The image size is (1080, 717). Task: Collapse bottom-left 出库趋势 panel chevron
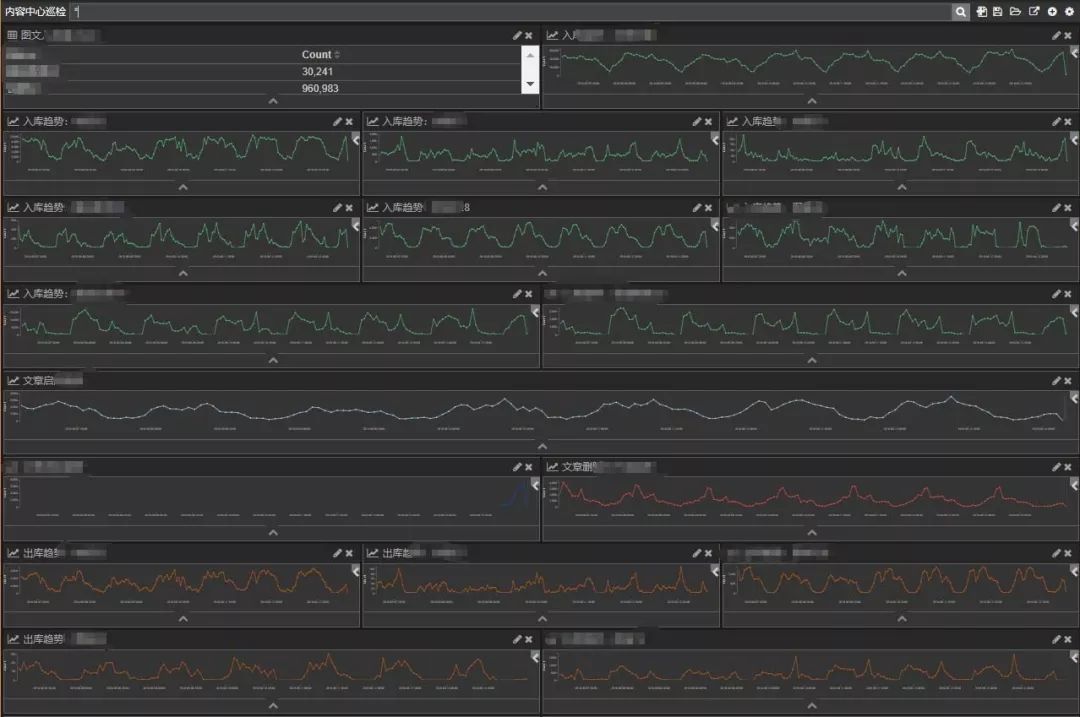point(273,705)
